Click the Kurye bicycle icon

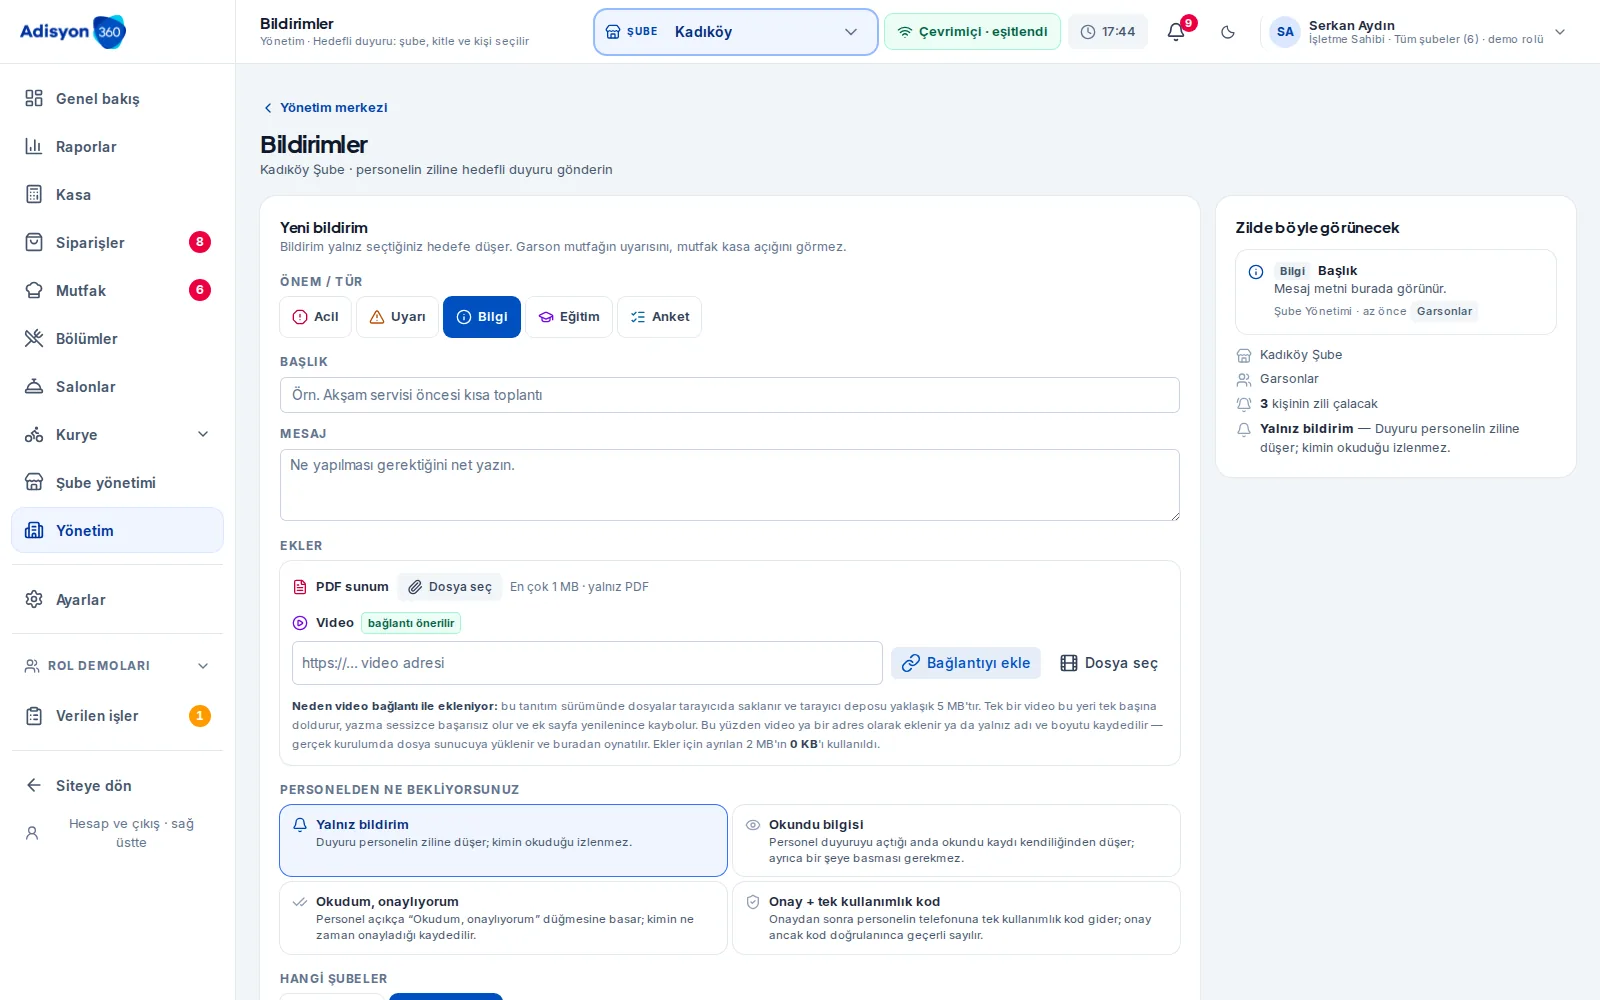coord(34,435)
